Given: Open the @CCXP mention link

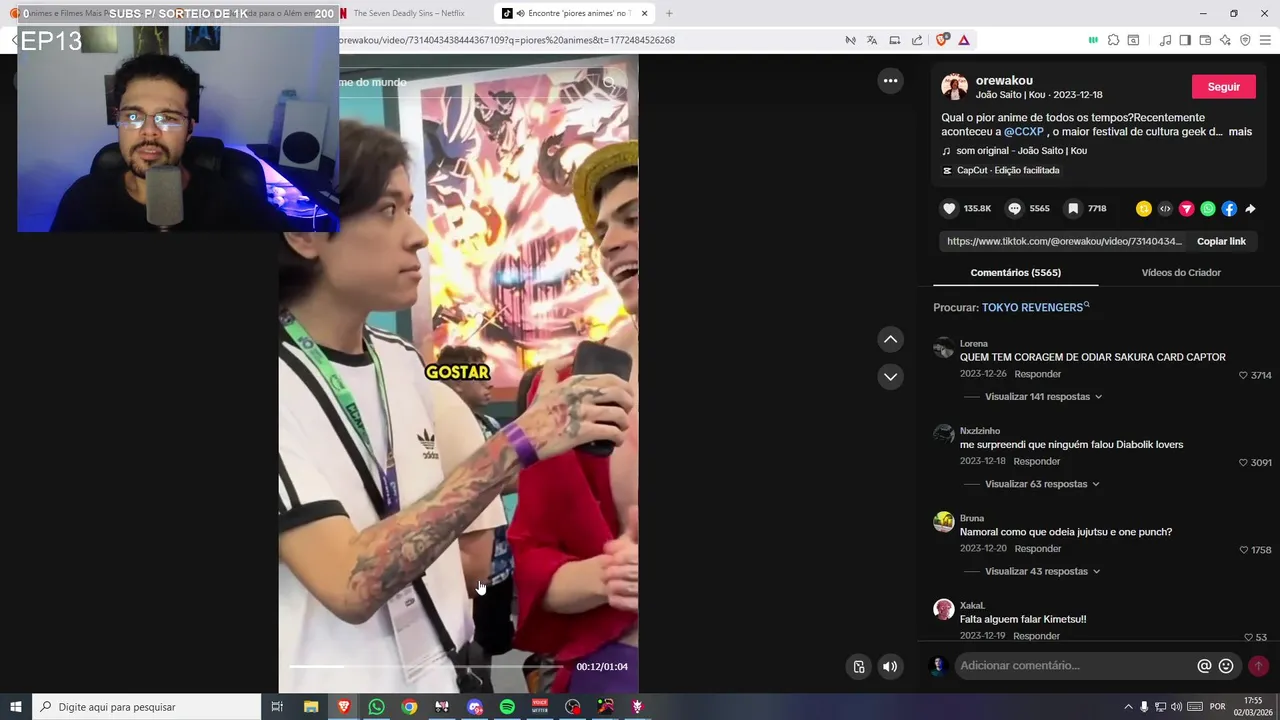Looking at the screenshot, I should [1024, 132].
